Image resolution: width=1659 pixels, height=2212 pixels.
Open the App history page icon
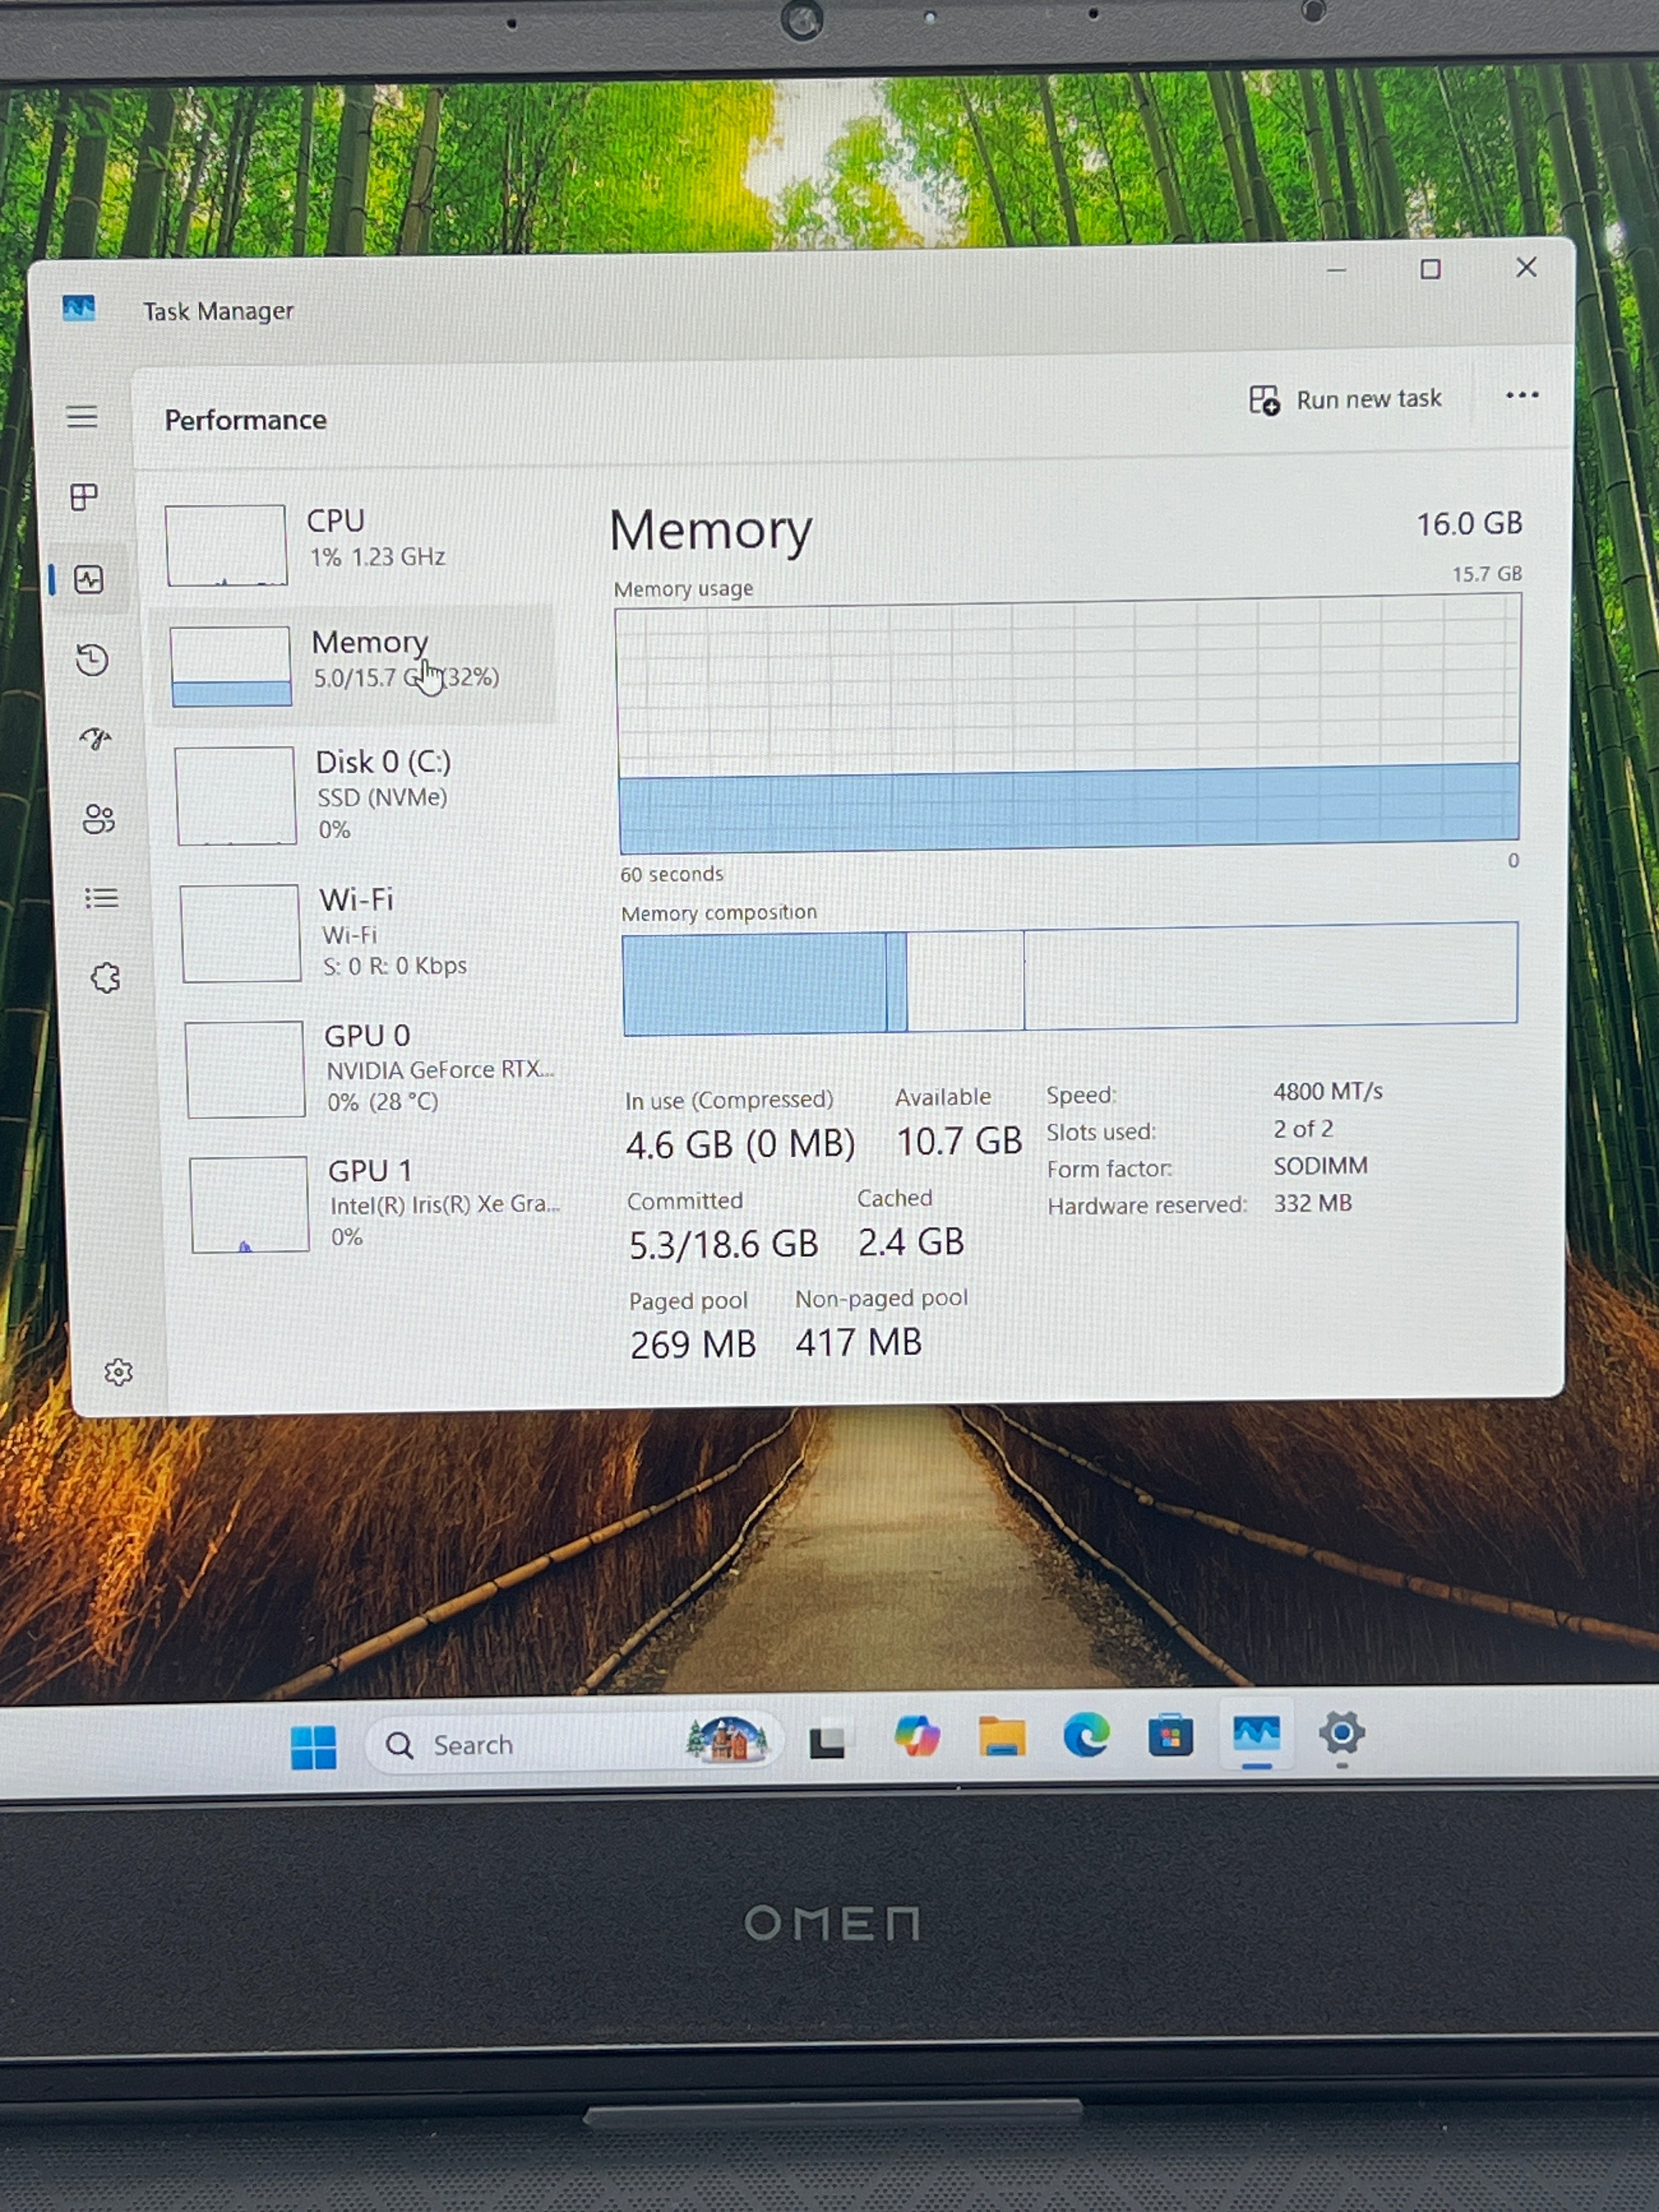[x=92, y=659]
